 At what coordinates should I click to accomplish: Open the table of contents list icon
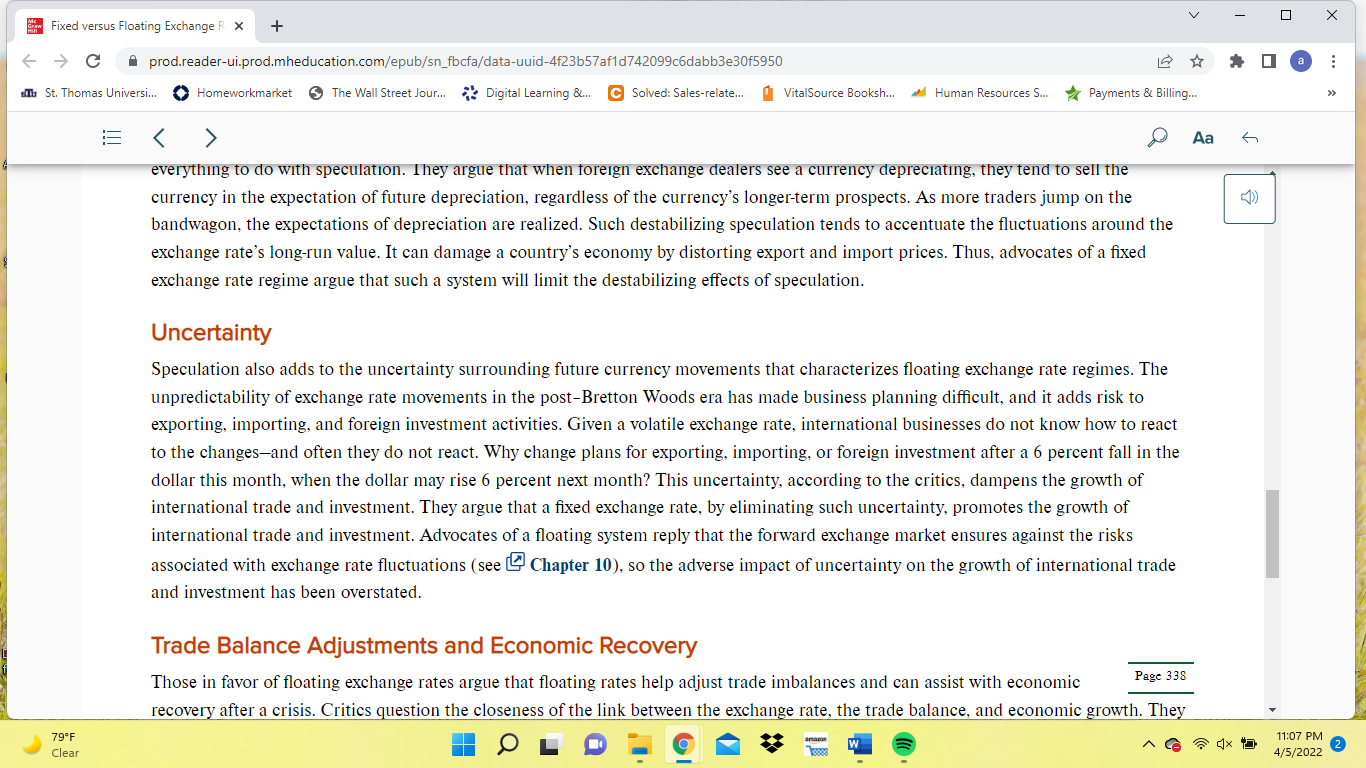pyautogui.click(x=112, y=138)
